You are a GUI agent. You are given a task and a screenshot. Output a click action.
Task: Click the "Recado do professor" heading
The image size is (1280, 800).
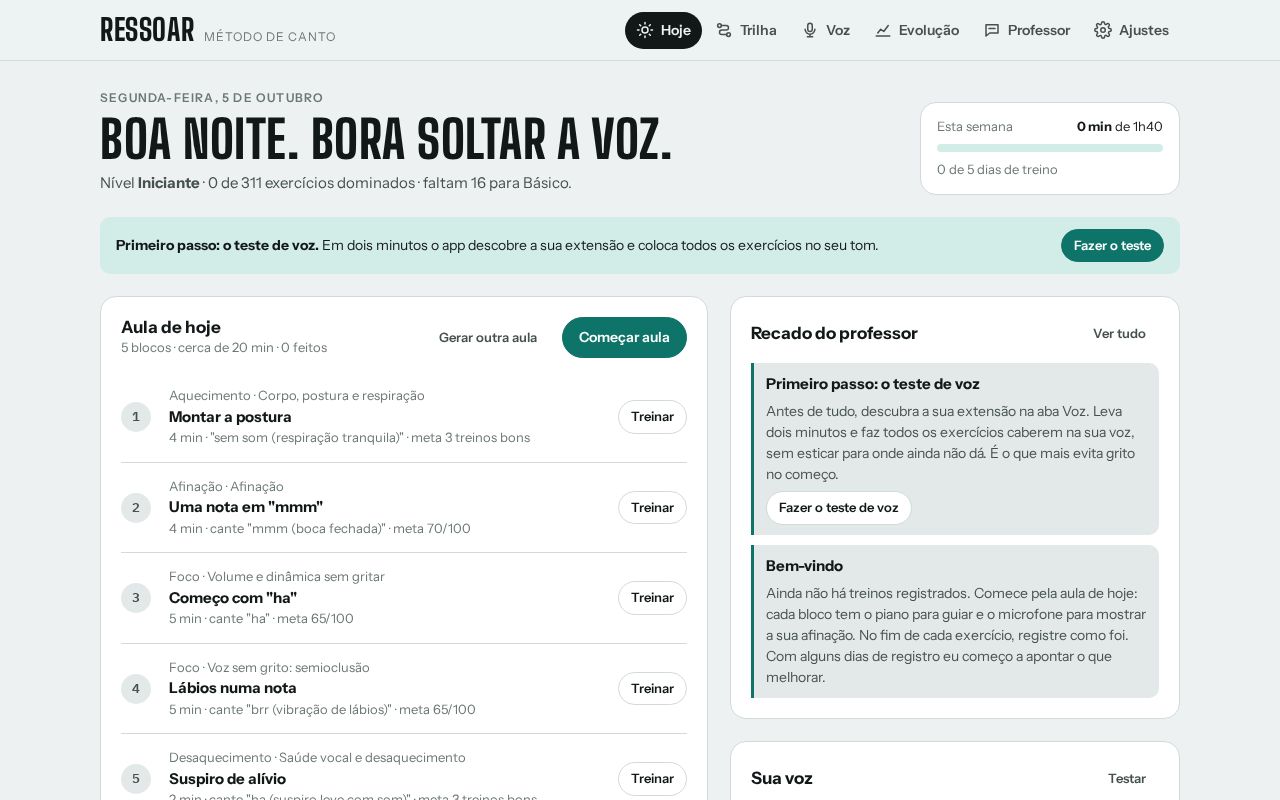click(x=834, y=333)
